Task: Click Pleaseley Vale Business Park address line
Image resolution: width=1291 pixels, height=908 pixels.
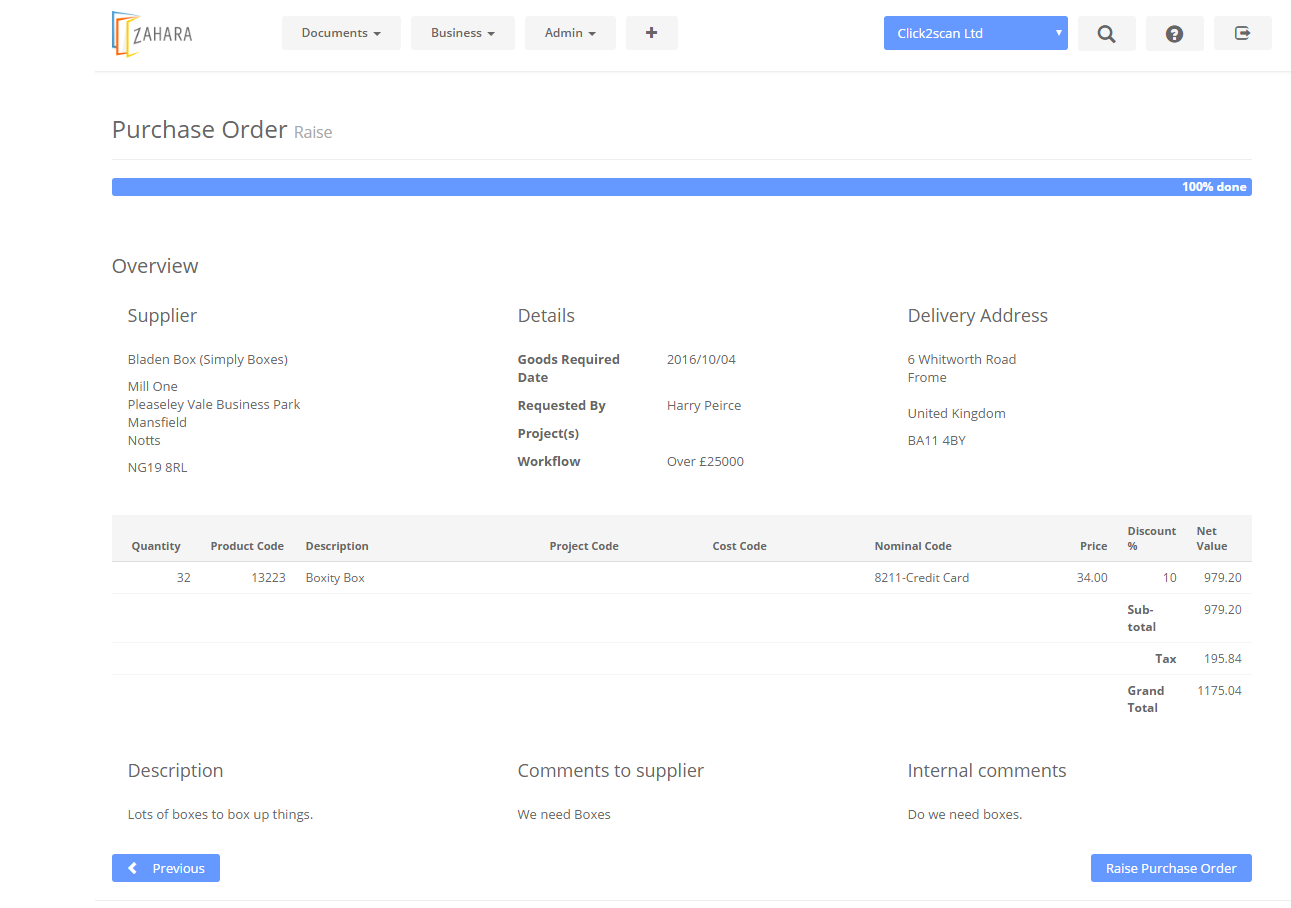Action: [x=214, y=404]
